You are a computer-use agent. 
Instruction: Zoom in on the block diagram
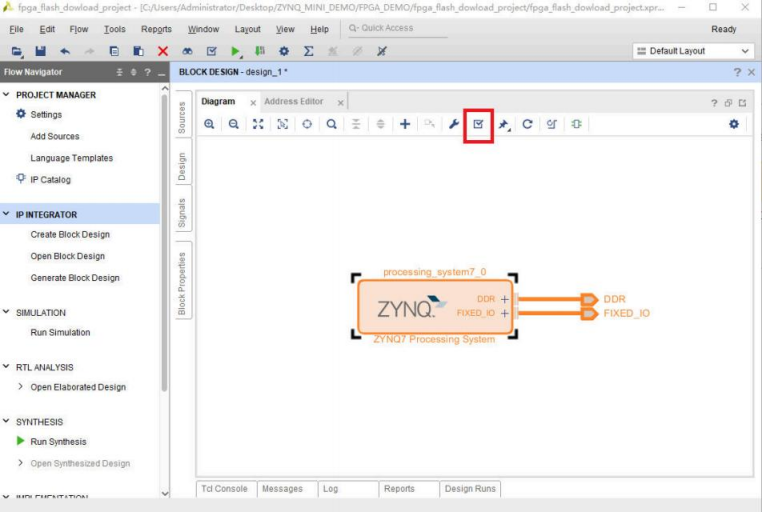tap(209, 124)
